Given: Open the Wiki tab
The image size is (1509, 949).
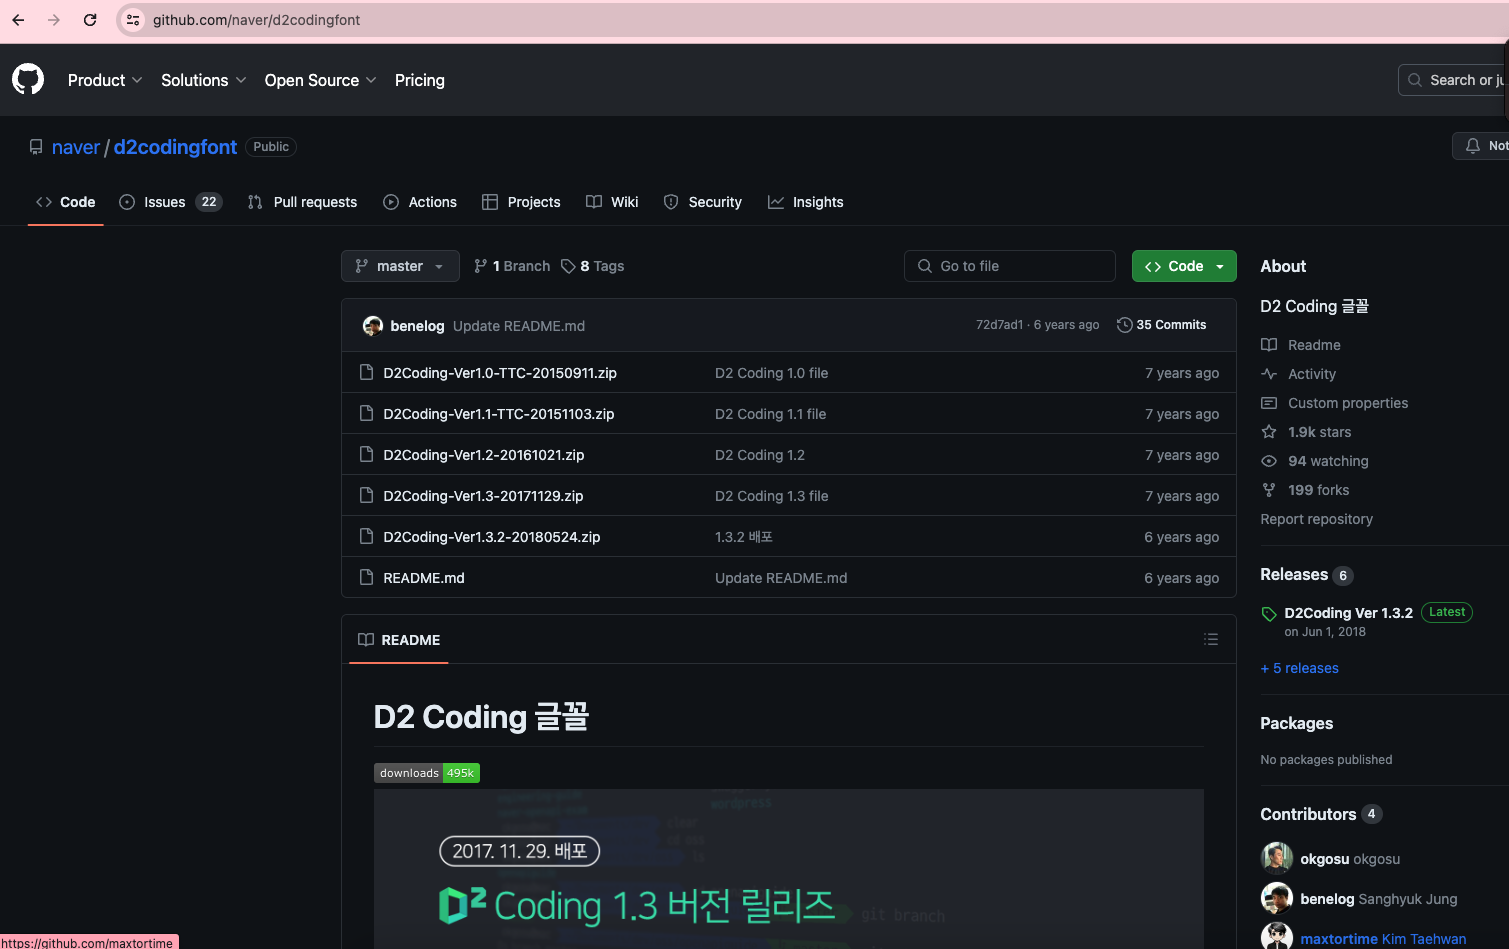Looking at the screenshot, I should coord(624,202).
